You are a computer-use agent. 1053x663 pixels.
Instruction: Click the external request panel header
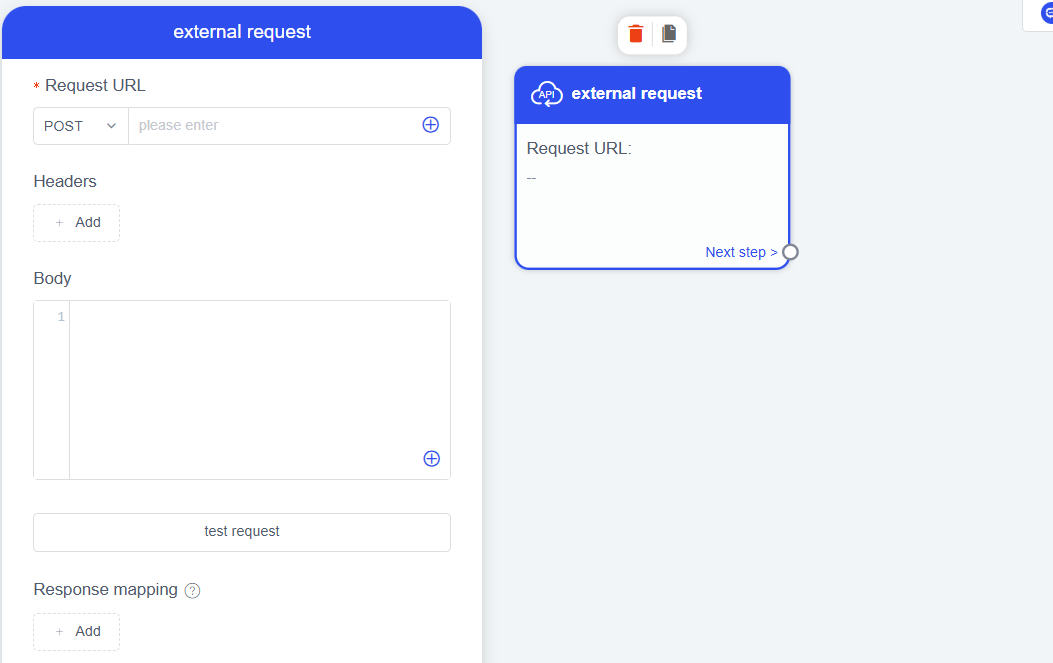tap(242, 32)
